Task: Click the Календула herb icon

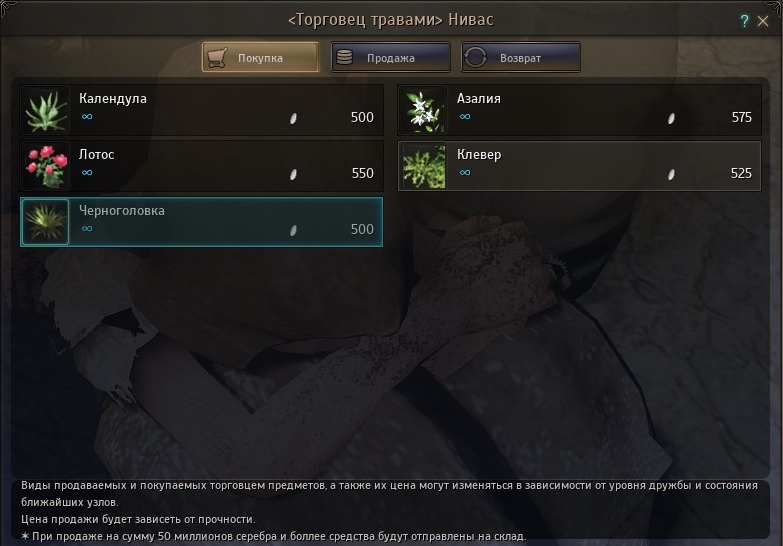Action: point(45,110)
